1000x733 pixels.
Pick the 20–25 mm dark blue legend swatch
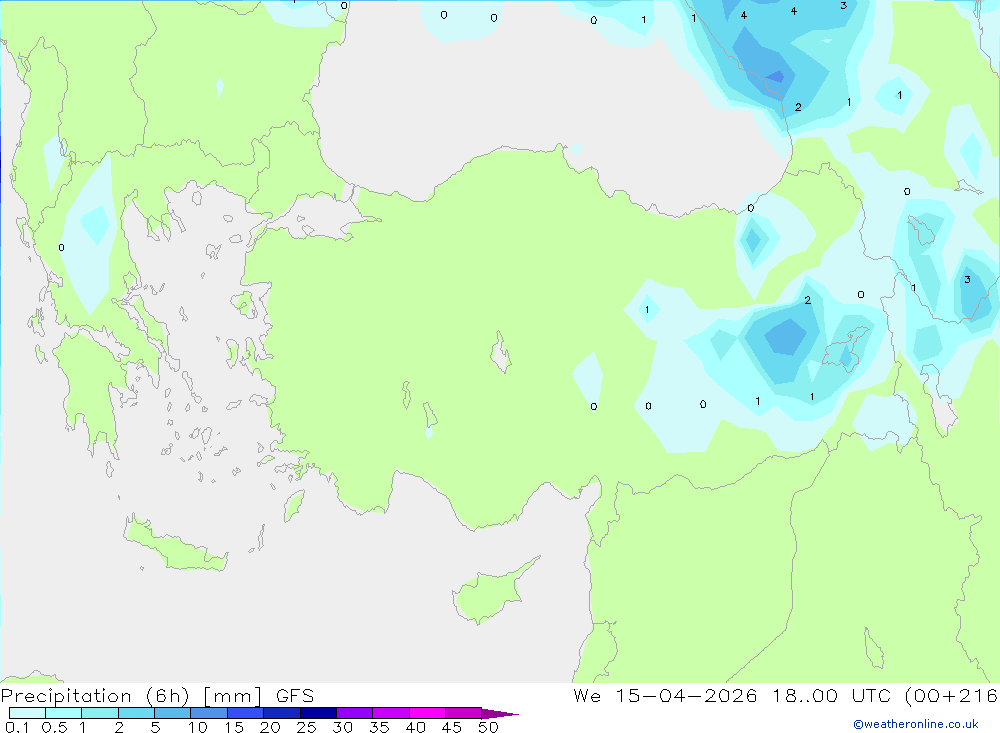pyautogui.click(x=282, y=713)
